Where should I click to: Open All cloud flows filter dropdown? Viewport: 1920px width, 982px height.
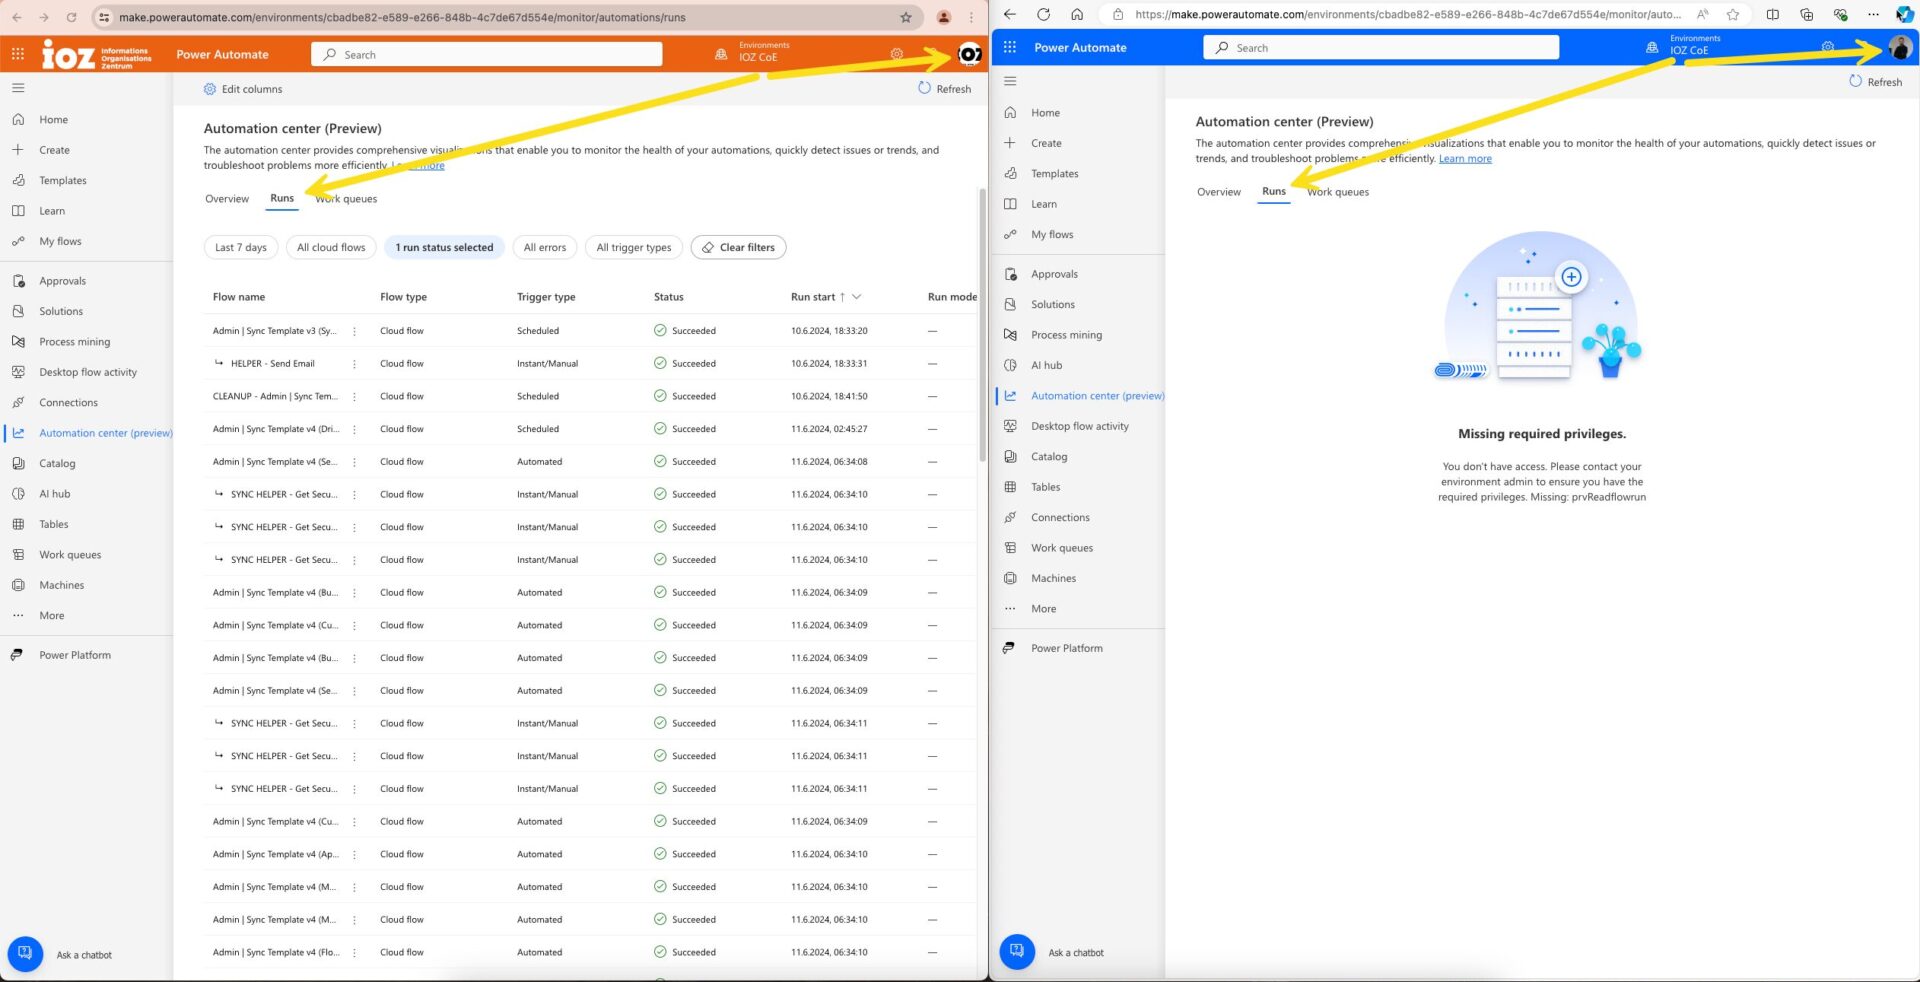tap(331, 247)
